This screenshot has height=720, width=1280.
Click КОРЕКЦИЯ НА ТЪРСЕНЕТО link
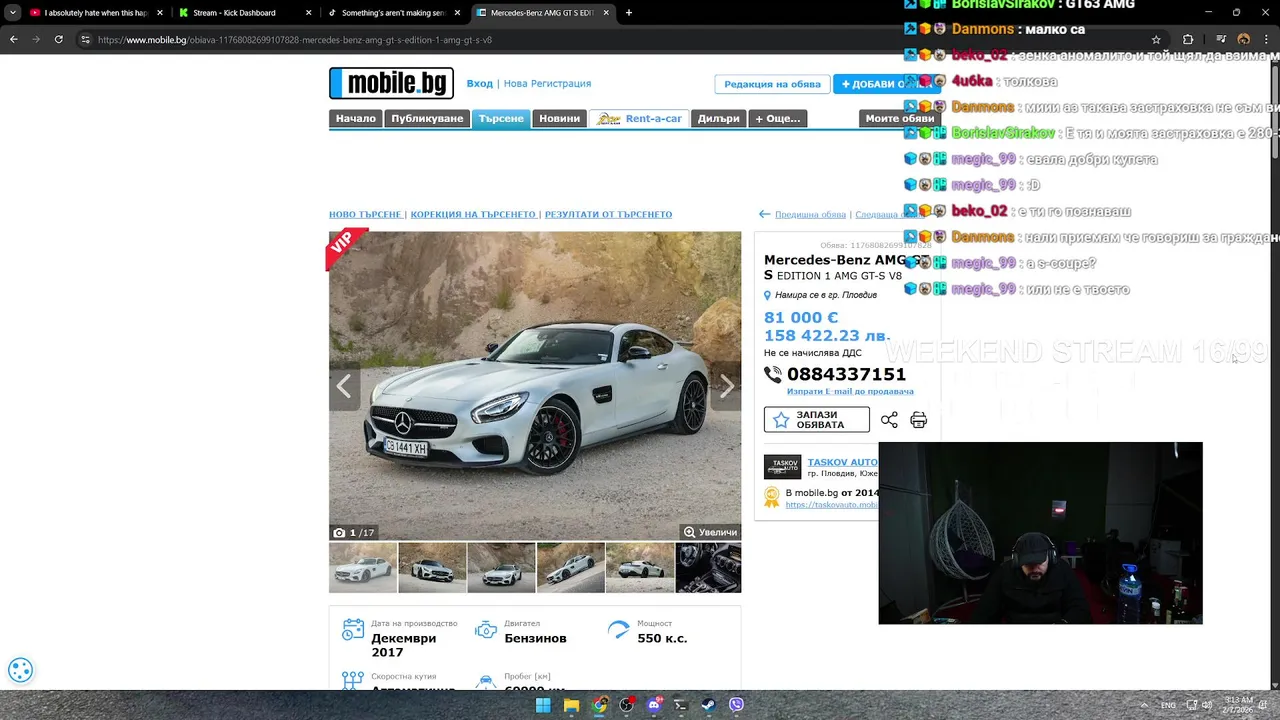tap(473, 214)
